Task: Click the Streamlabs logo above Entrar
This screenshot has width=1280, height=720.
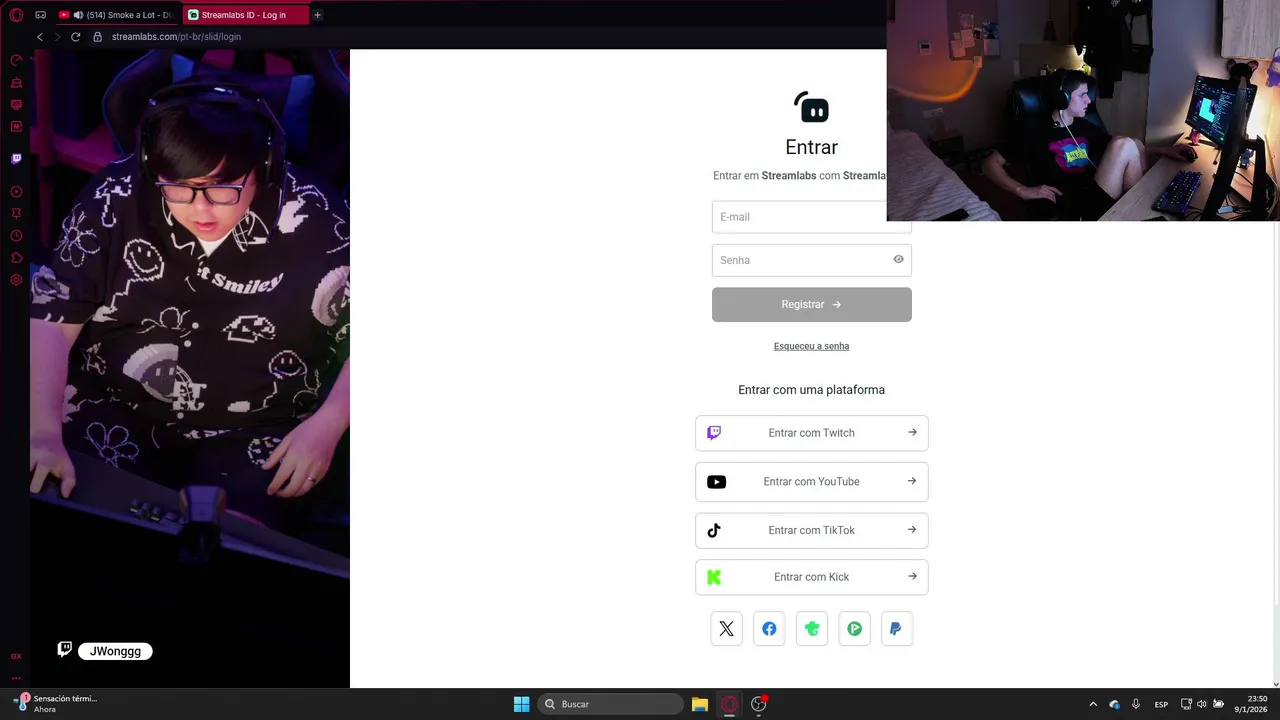Action: pyautogui.click(x=812, y=106)
